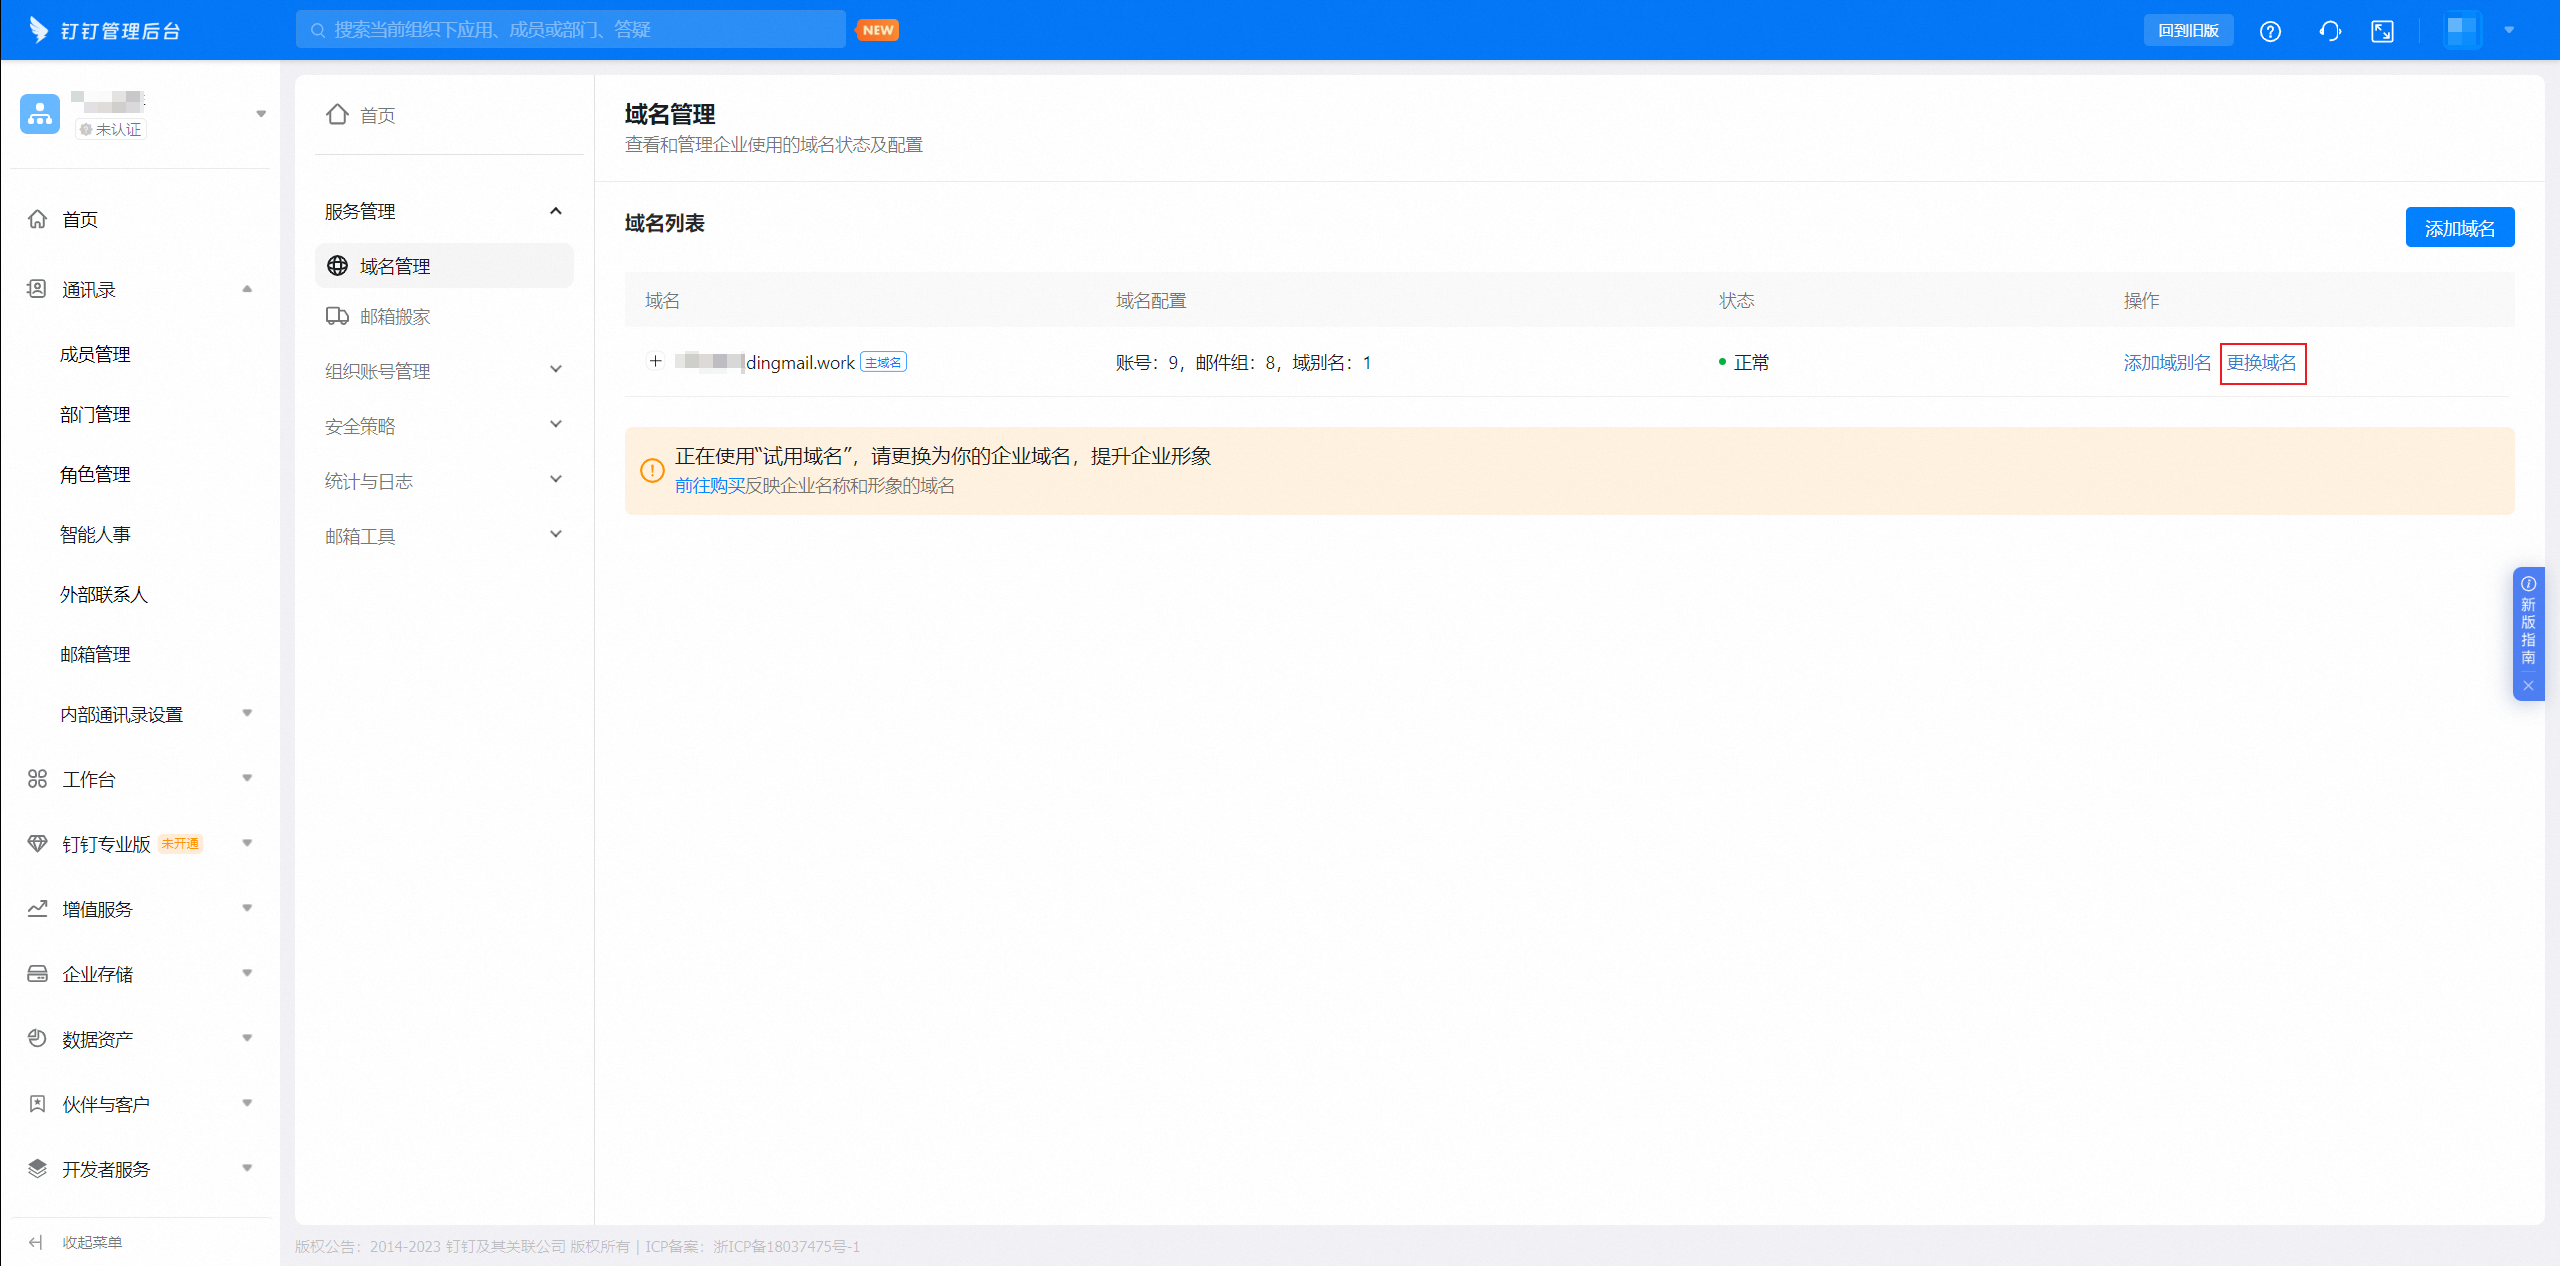Close the 新版指南 side tab
This screenshot has height=1266, width=2560.
pos(2528,686)
